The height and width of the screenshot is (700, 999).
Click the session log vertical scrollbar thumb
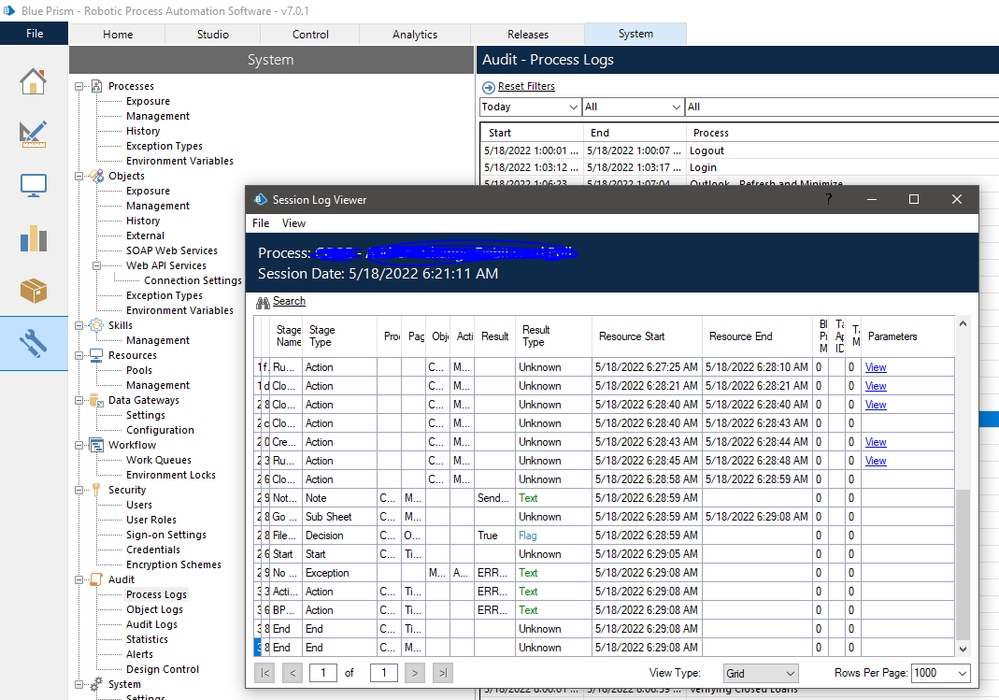click(x=963, y=564)
